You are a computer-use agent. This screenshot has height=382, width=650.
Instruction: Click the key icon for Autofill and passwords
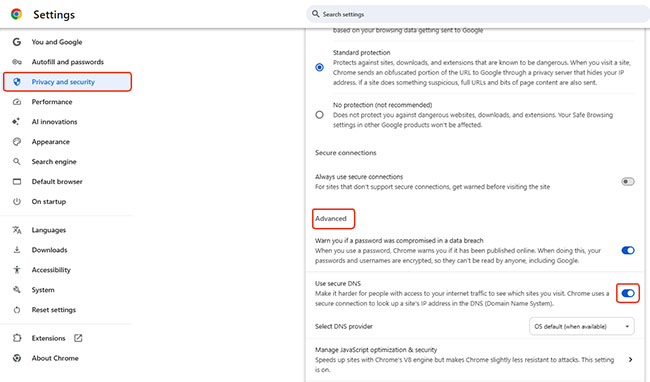tap(17, 62)
